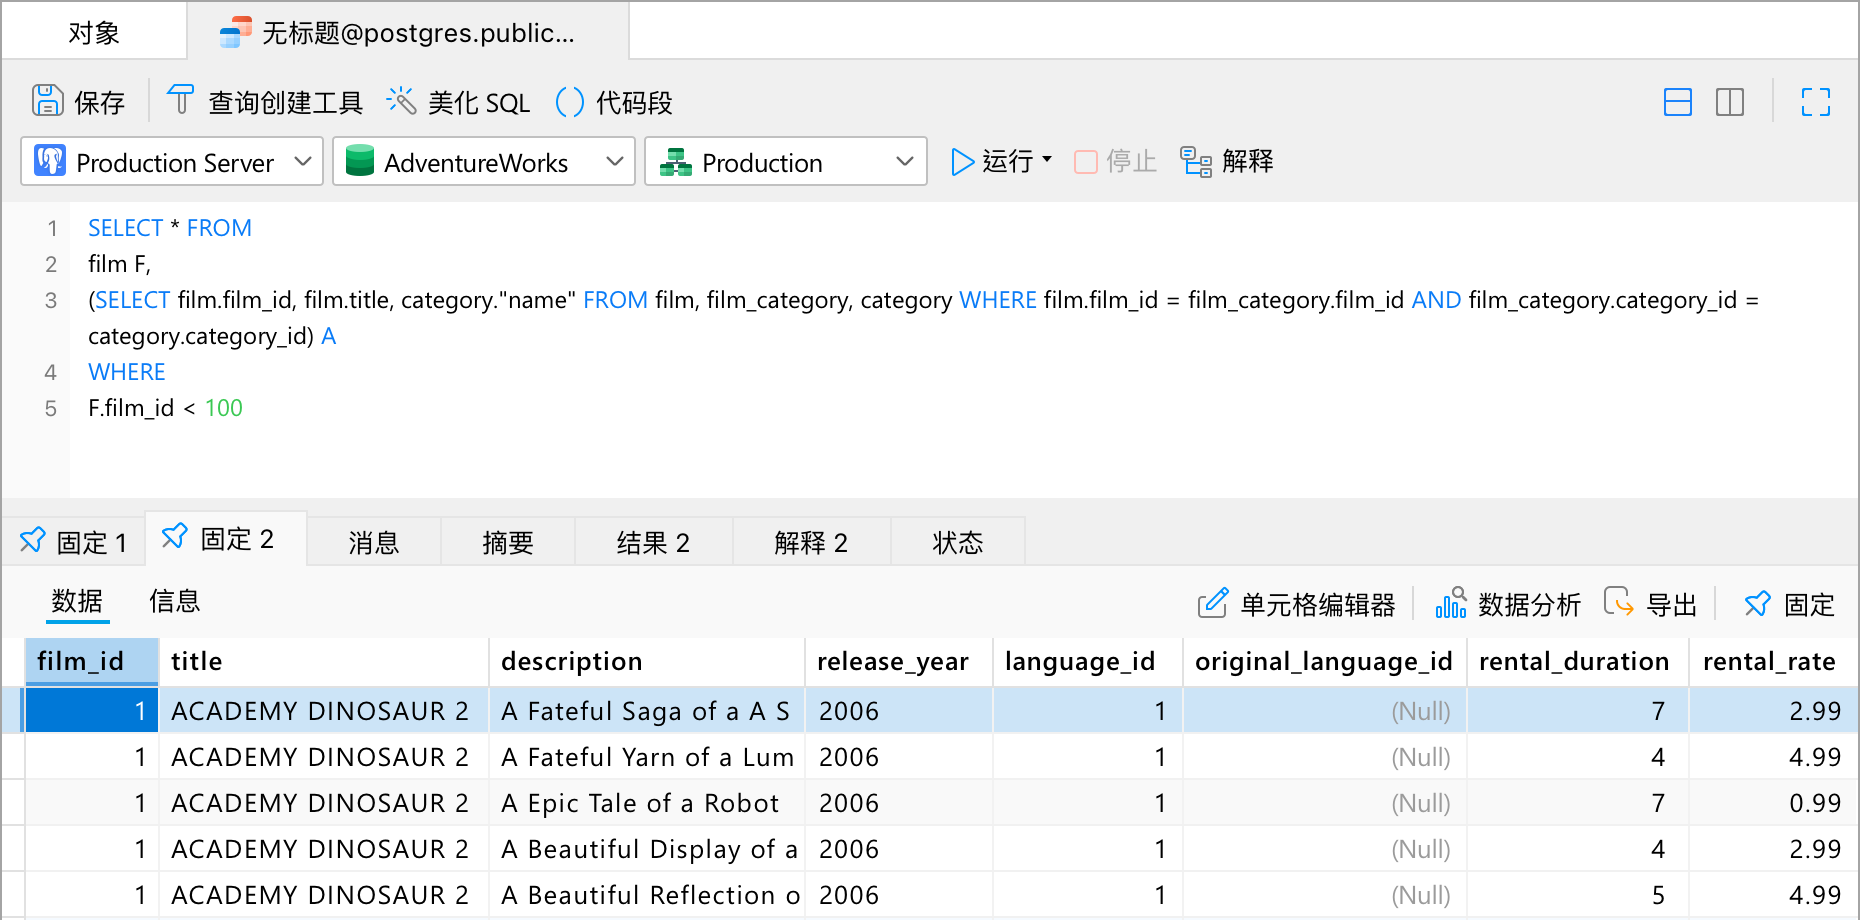Enter fullscreen with the editor expand icon
The image size is (1860, 920).
(1815, 103)
